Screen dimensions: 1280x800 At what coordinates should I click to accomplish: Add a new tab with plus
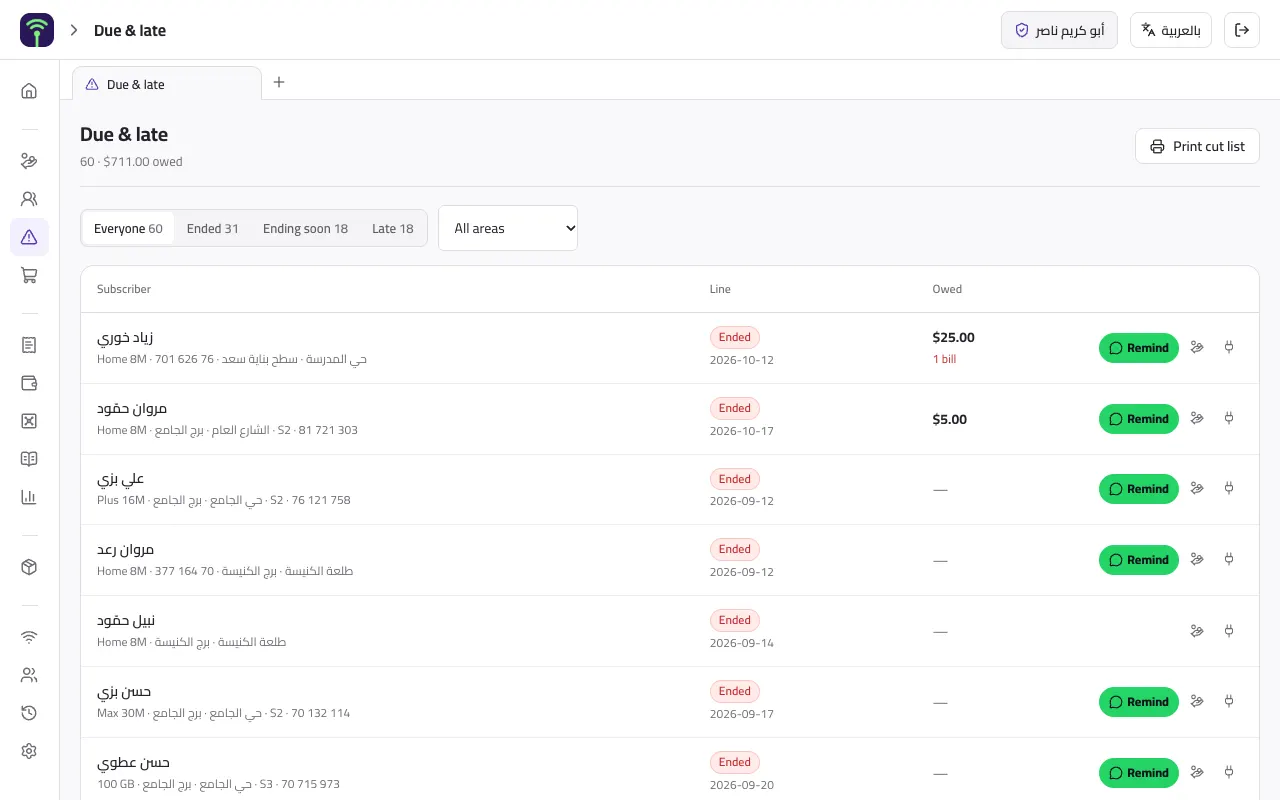point(279,82)
